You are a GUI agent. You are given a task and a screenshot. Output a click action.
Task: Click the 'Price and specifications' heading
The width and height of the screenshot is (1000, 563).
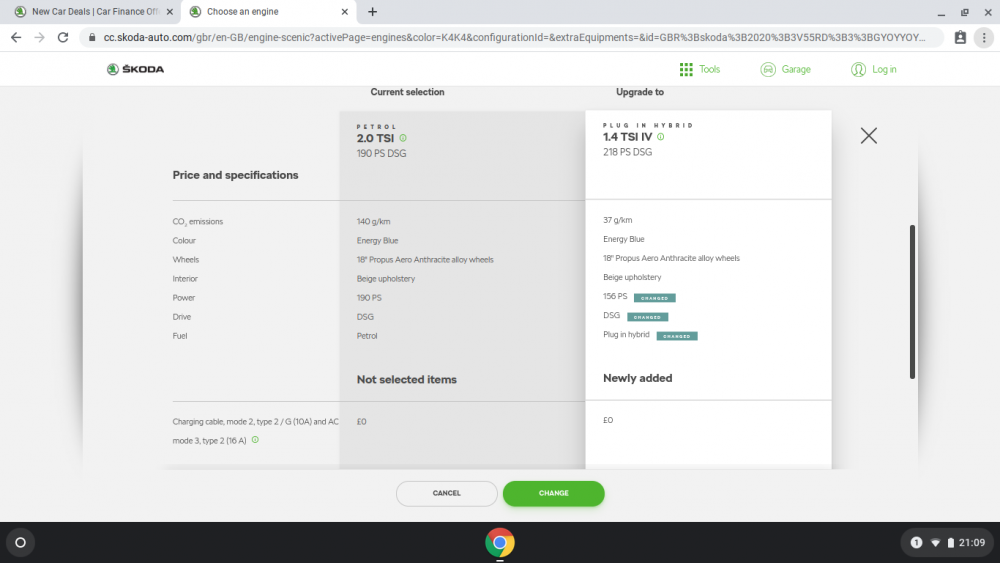(x=235, y=175)
